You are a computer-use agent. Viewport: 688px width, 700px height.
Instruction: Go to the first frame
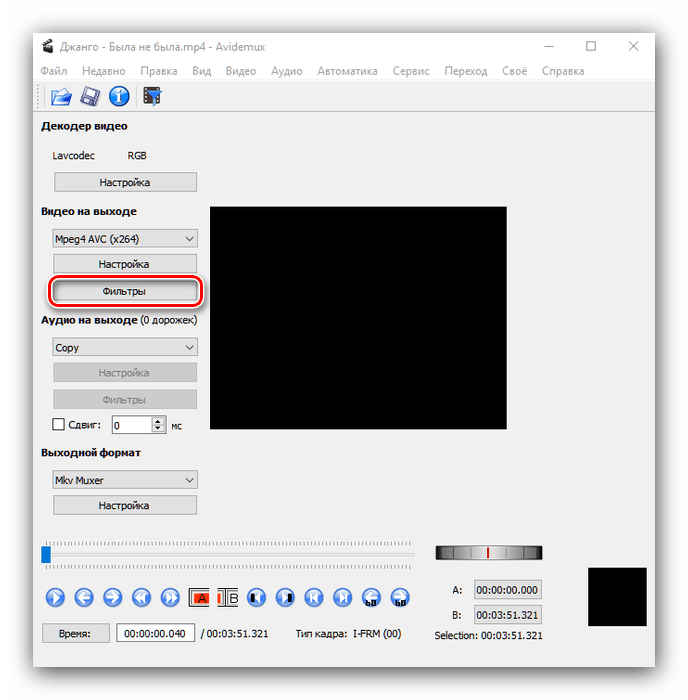(314, 597)
